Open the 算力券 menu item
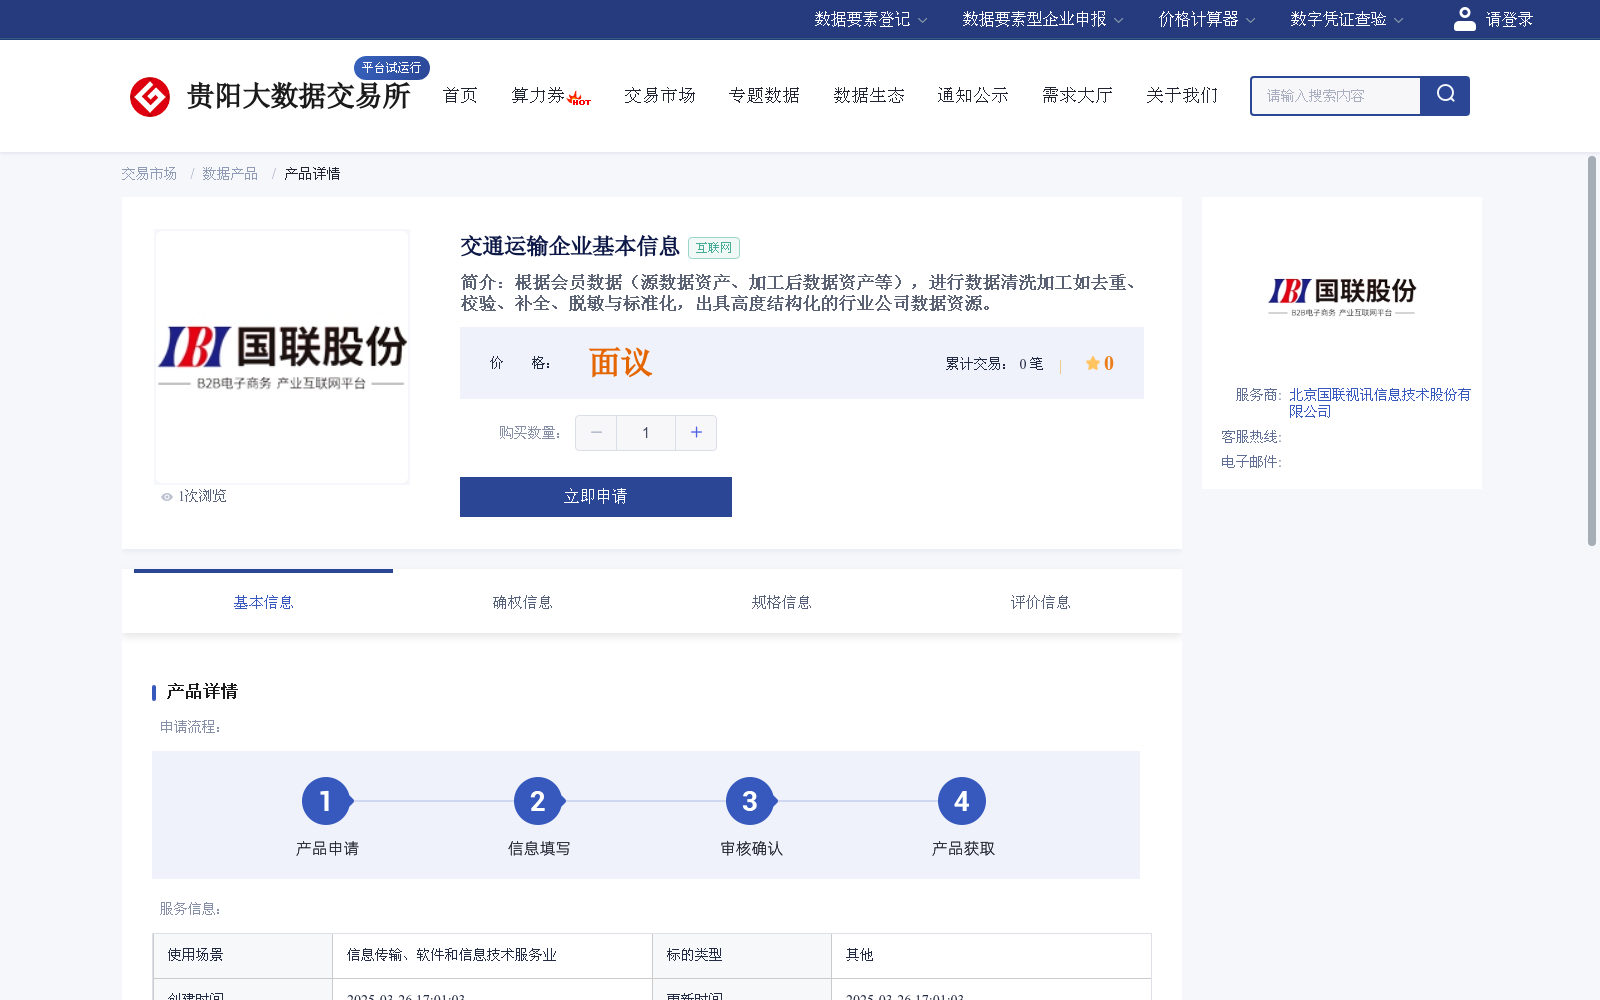Image resolution: width=1600 pixels, height=1000 pixels. (x=538, y=95)
